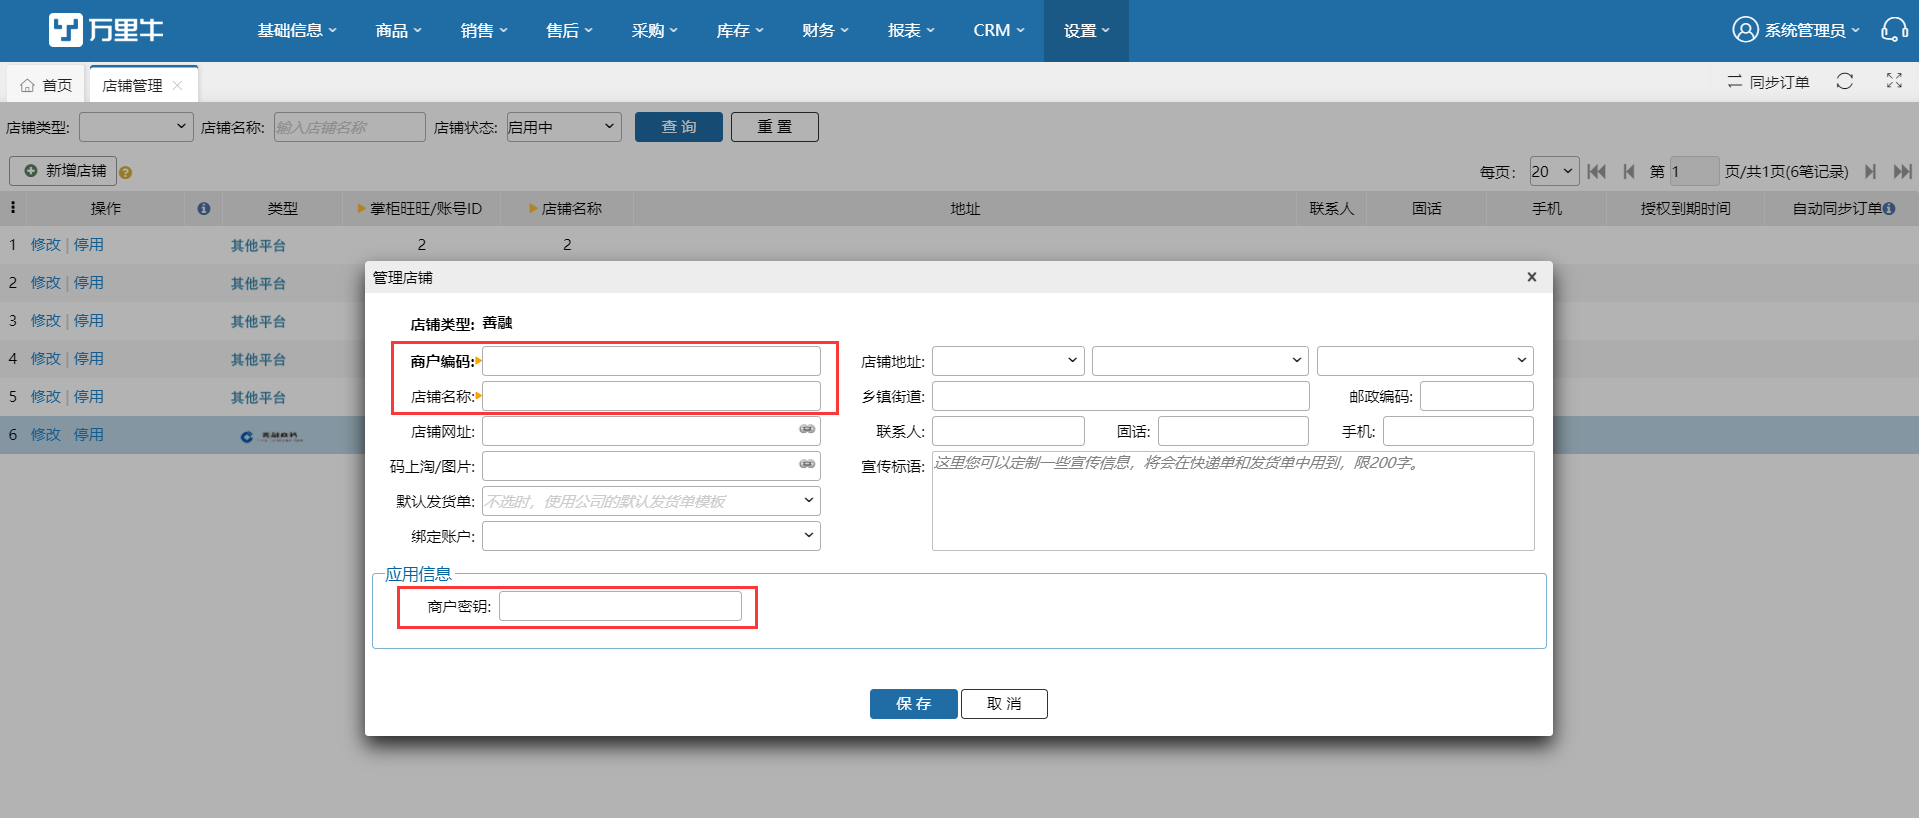
Task: Go to previous page icon
Action: [1629, 171]
